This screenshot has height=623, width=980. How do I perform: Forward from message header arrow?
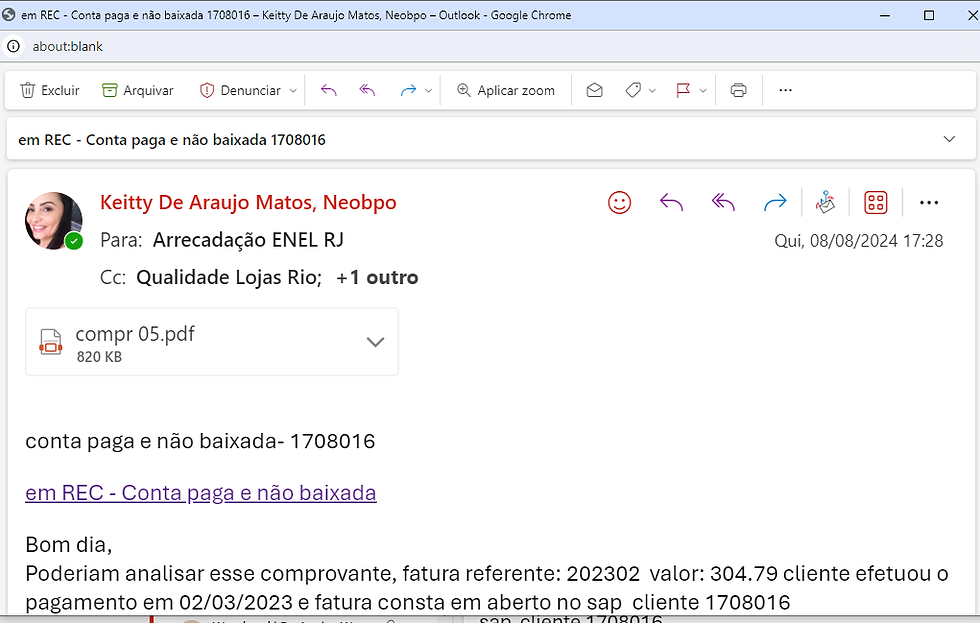point(775,202)
